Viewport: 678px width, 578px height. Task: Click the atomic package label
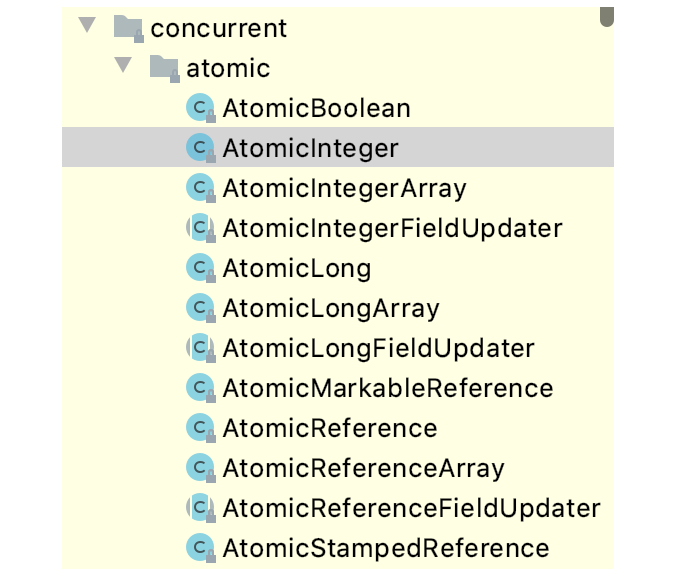pos(228,68)
